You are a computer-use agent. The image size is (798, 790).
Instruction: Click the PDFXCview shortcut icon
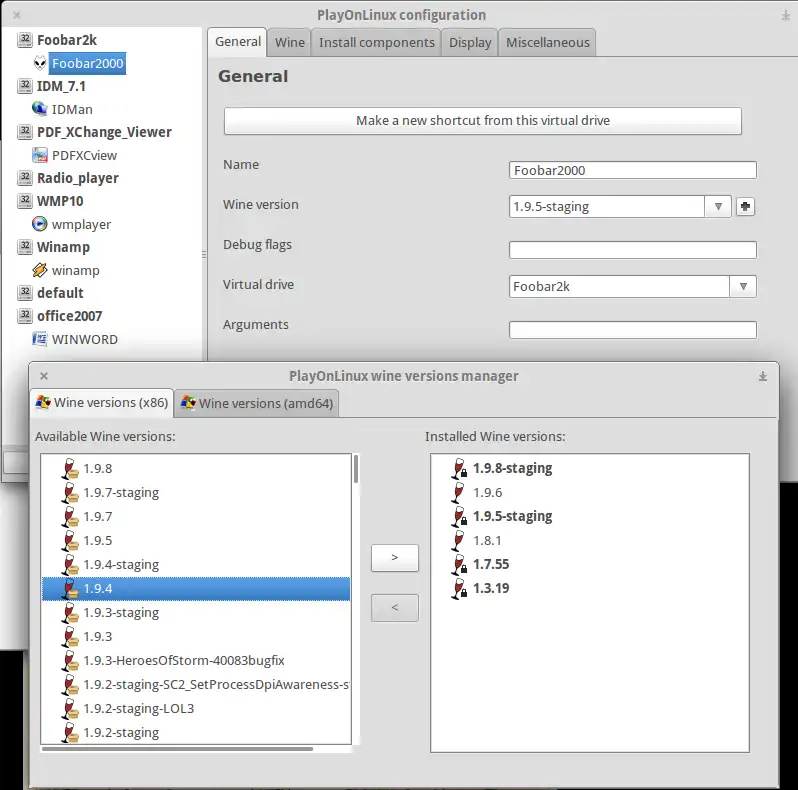point(40,155)
